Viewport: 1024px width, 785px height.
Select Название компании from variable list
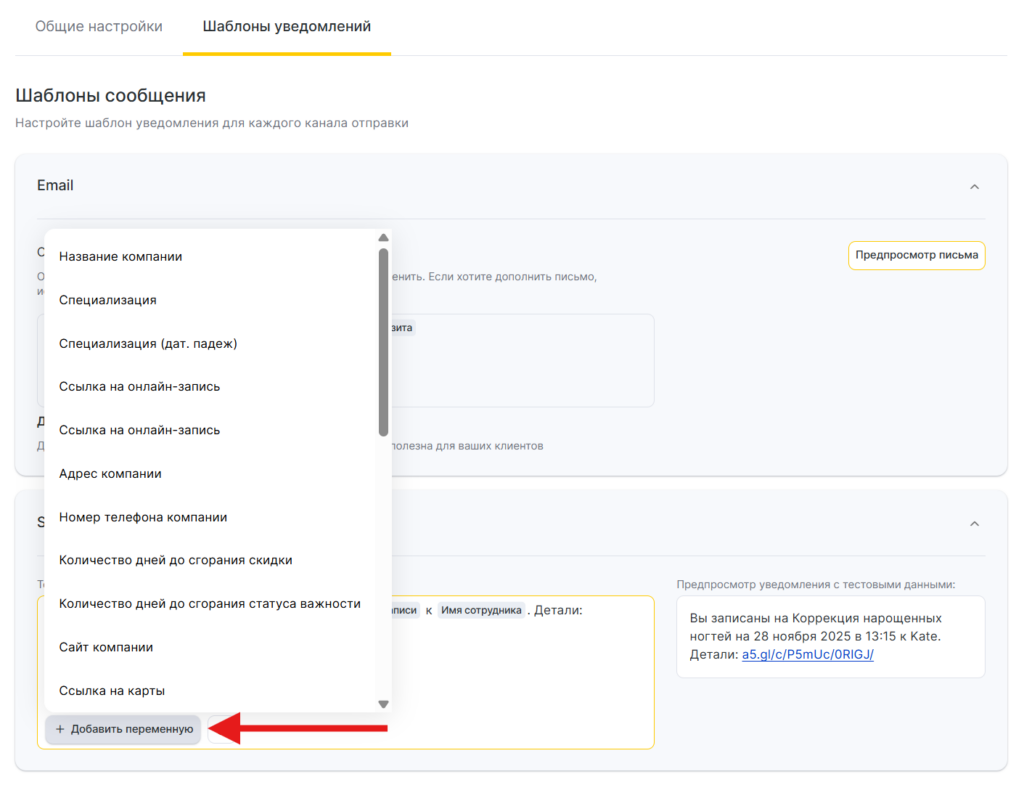click(x=121, y=256)
